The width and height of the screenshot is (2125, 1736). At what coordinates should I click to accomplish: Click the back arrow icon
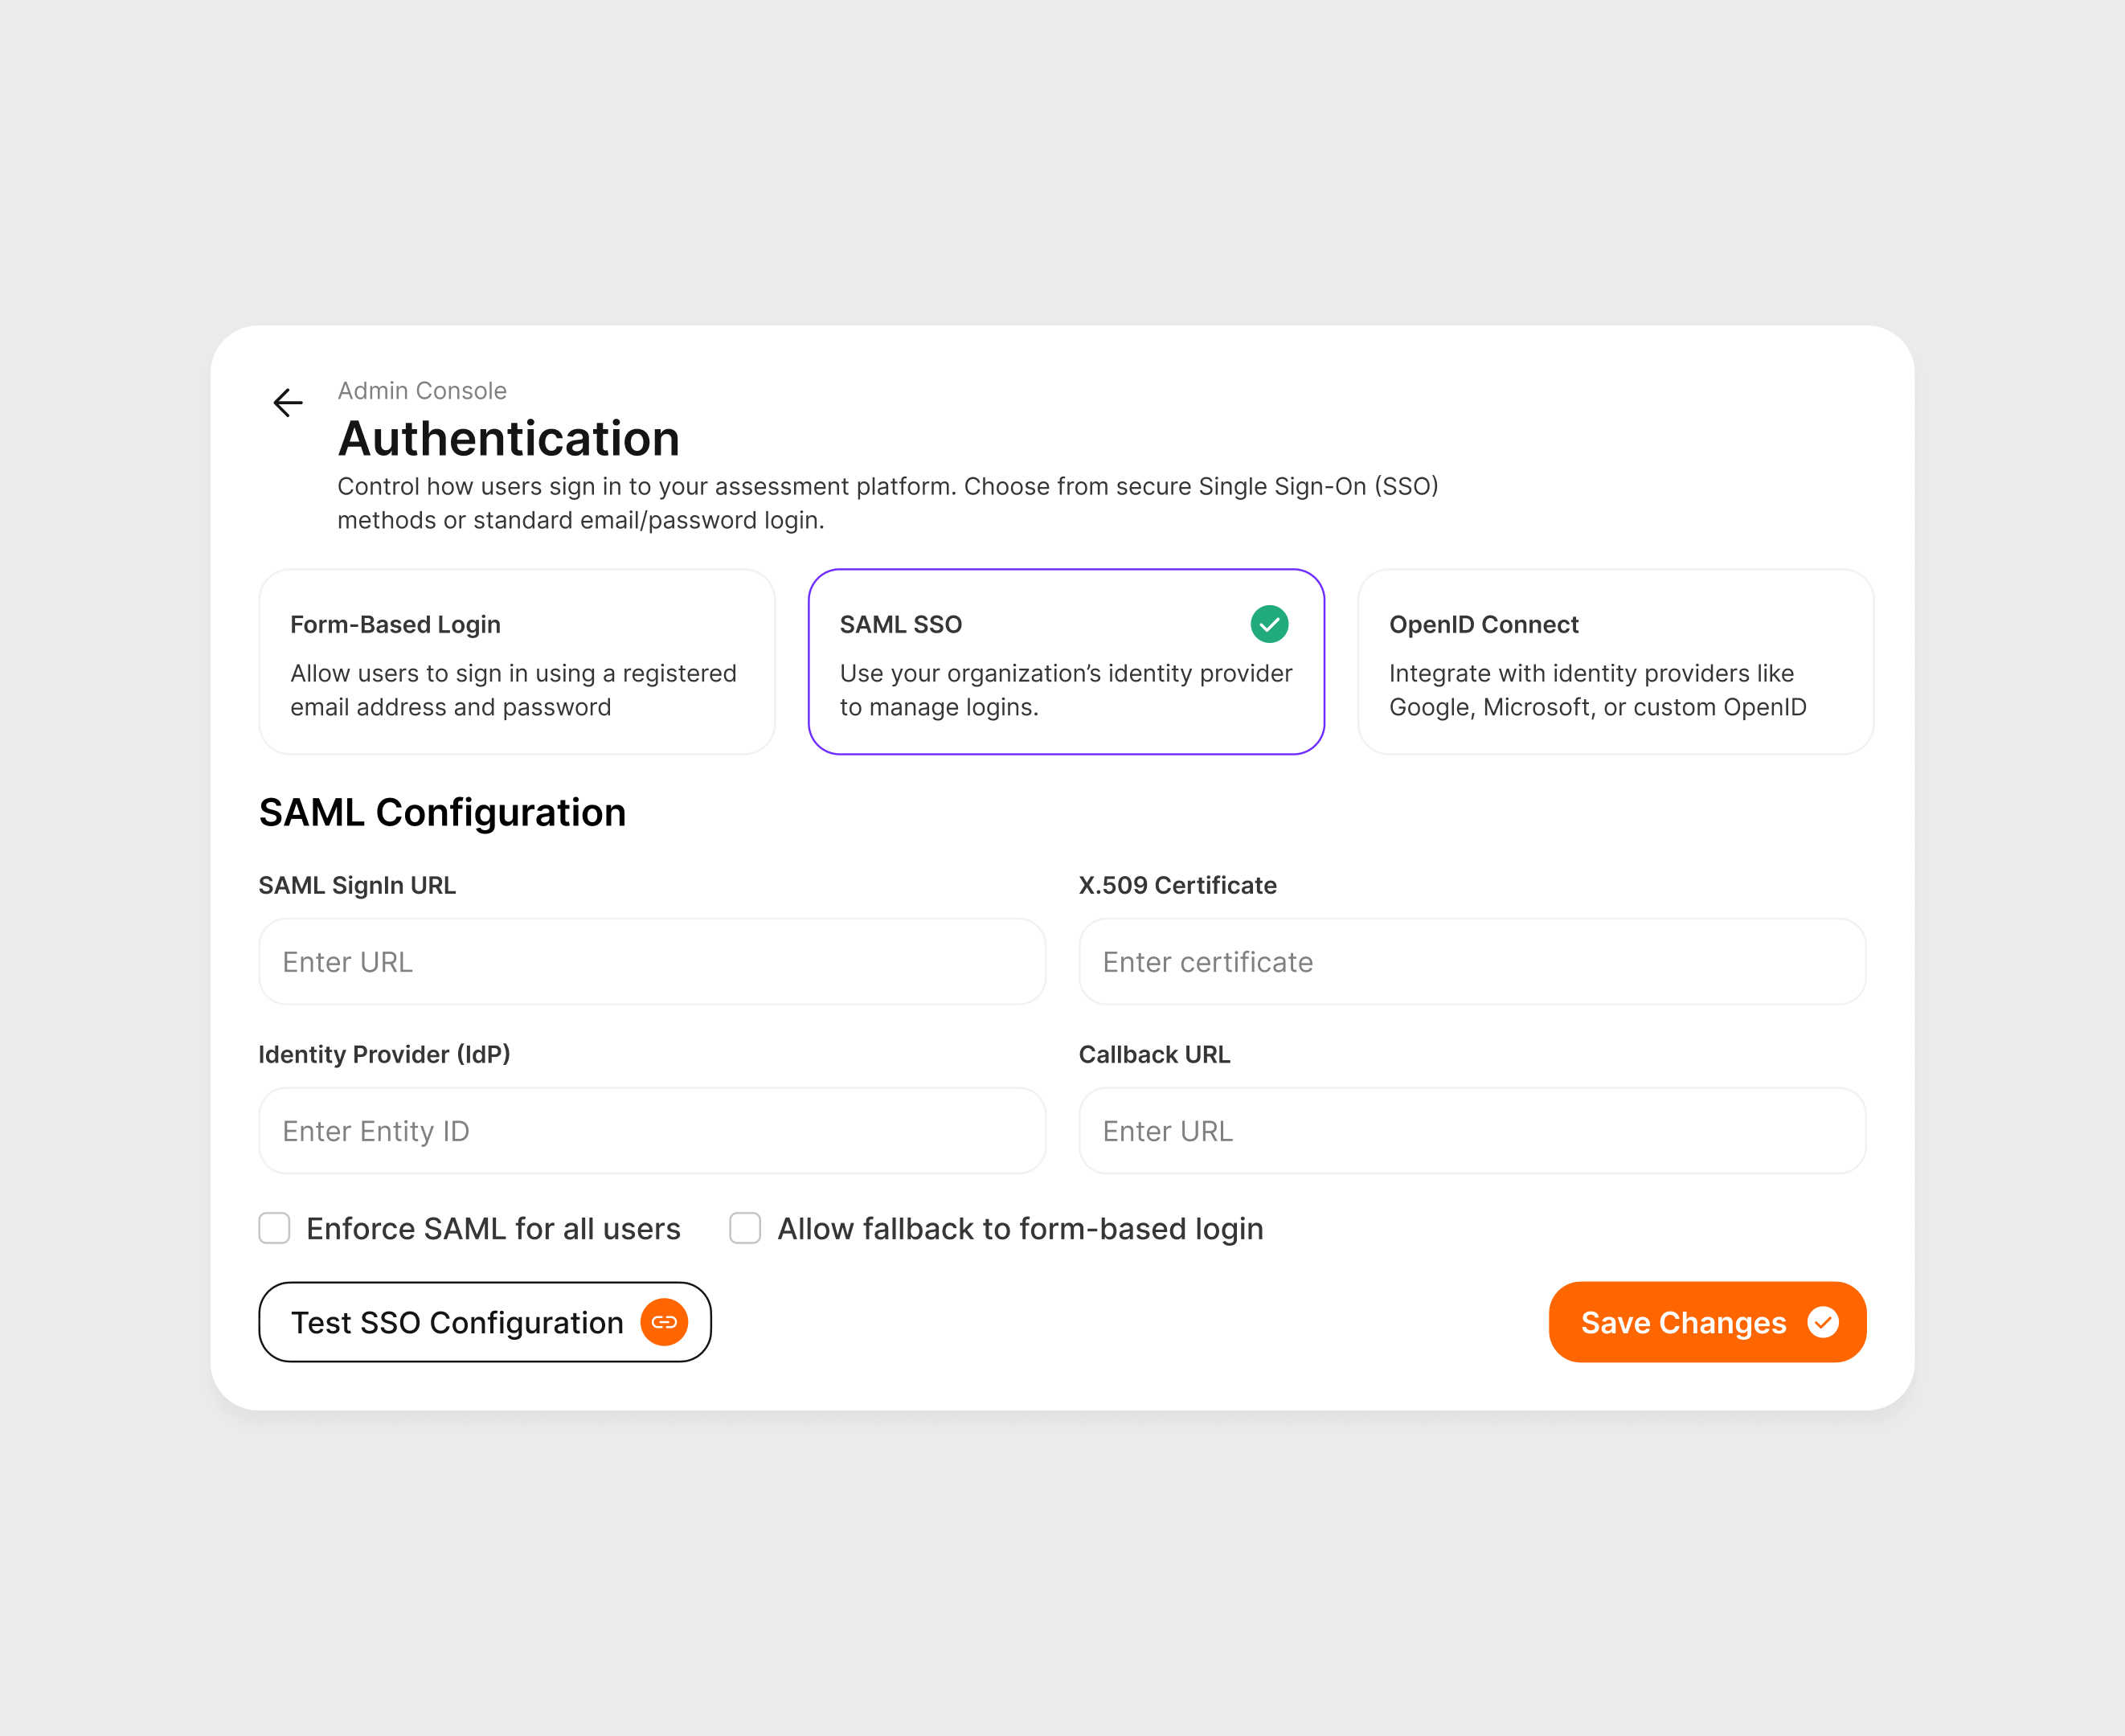(x=288, y=402)
